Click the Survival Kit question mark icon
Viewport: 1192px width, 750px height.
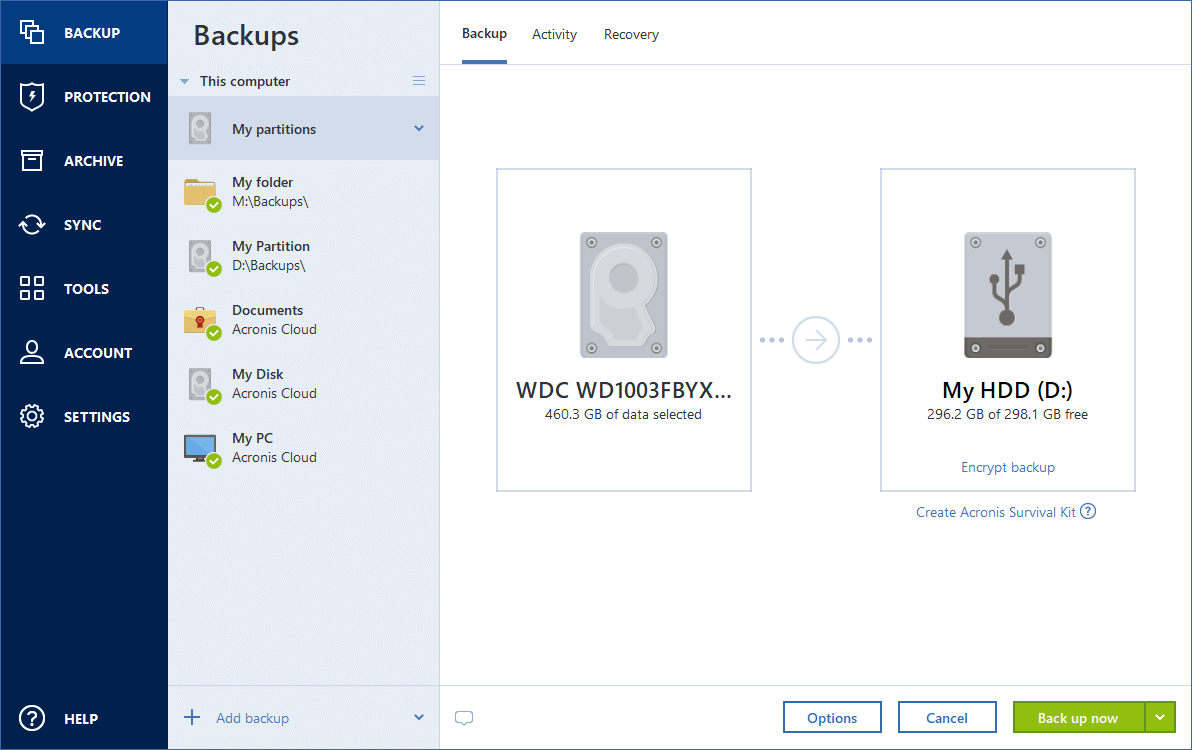point(1089,511)
